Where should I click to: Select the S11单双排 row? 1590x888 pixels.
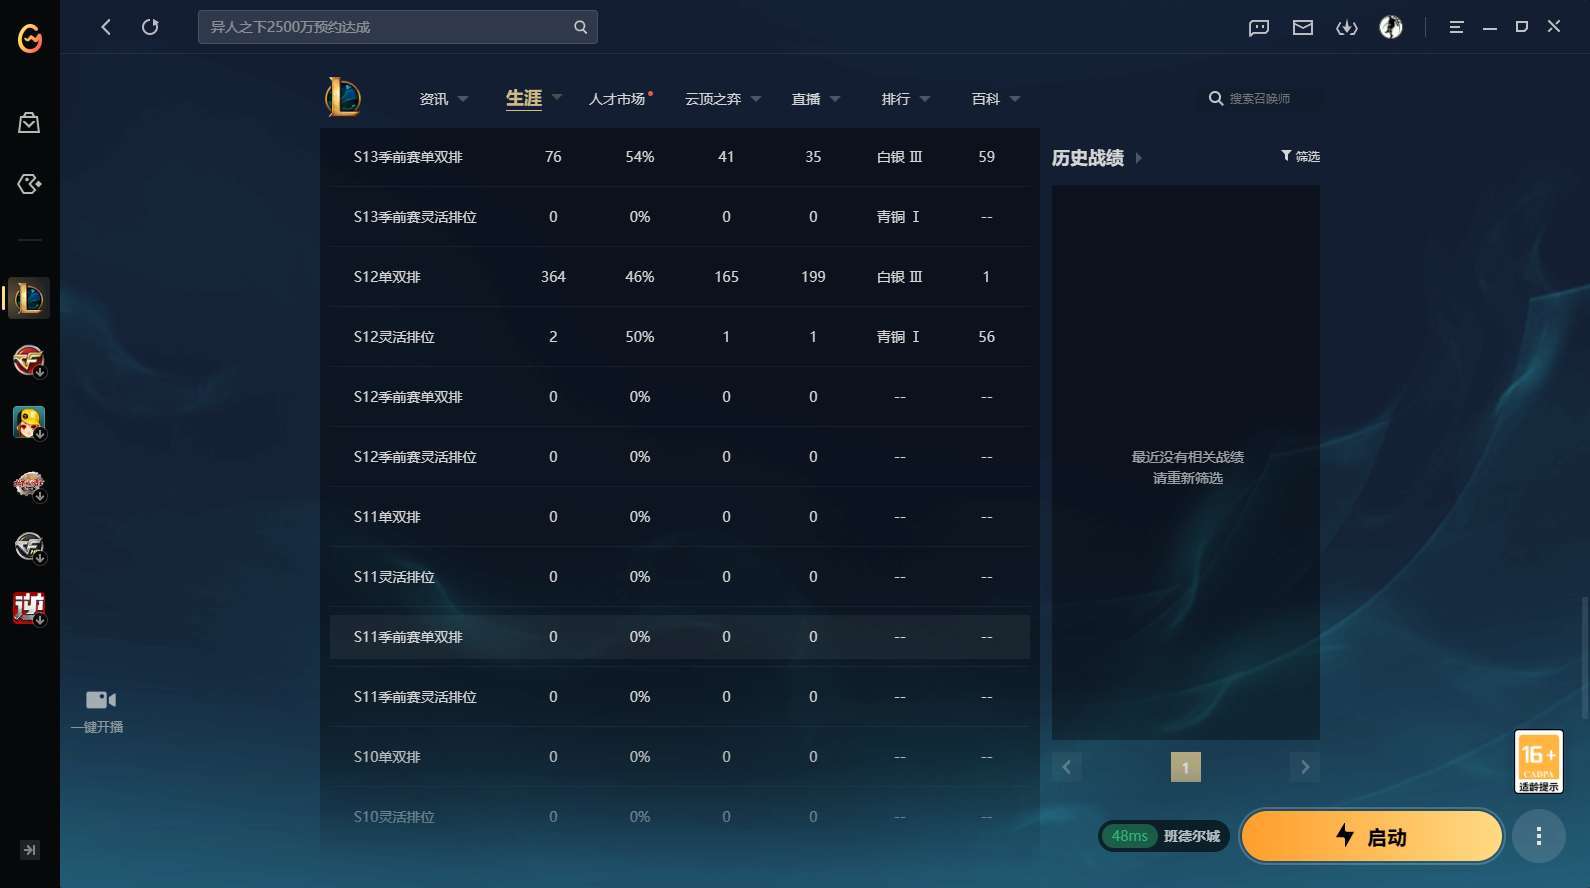click(x=680, y=517)
